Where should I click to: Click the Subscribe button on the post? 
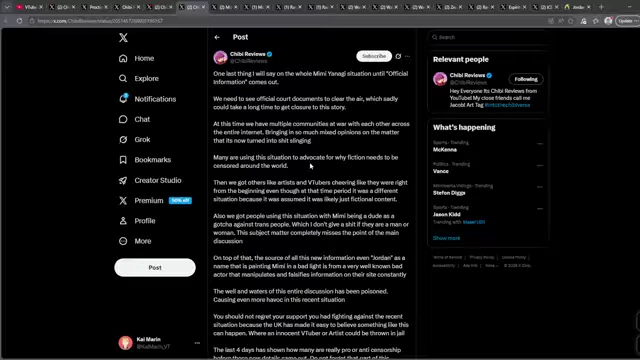[374, 56]
